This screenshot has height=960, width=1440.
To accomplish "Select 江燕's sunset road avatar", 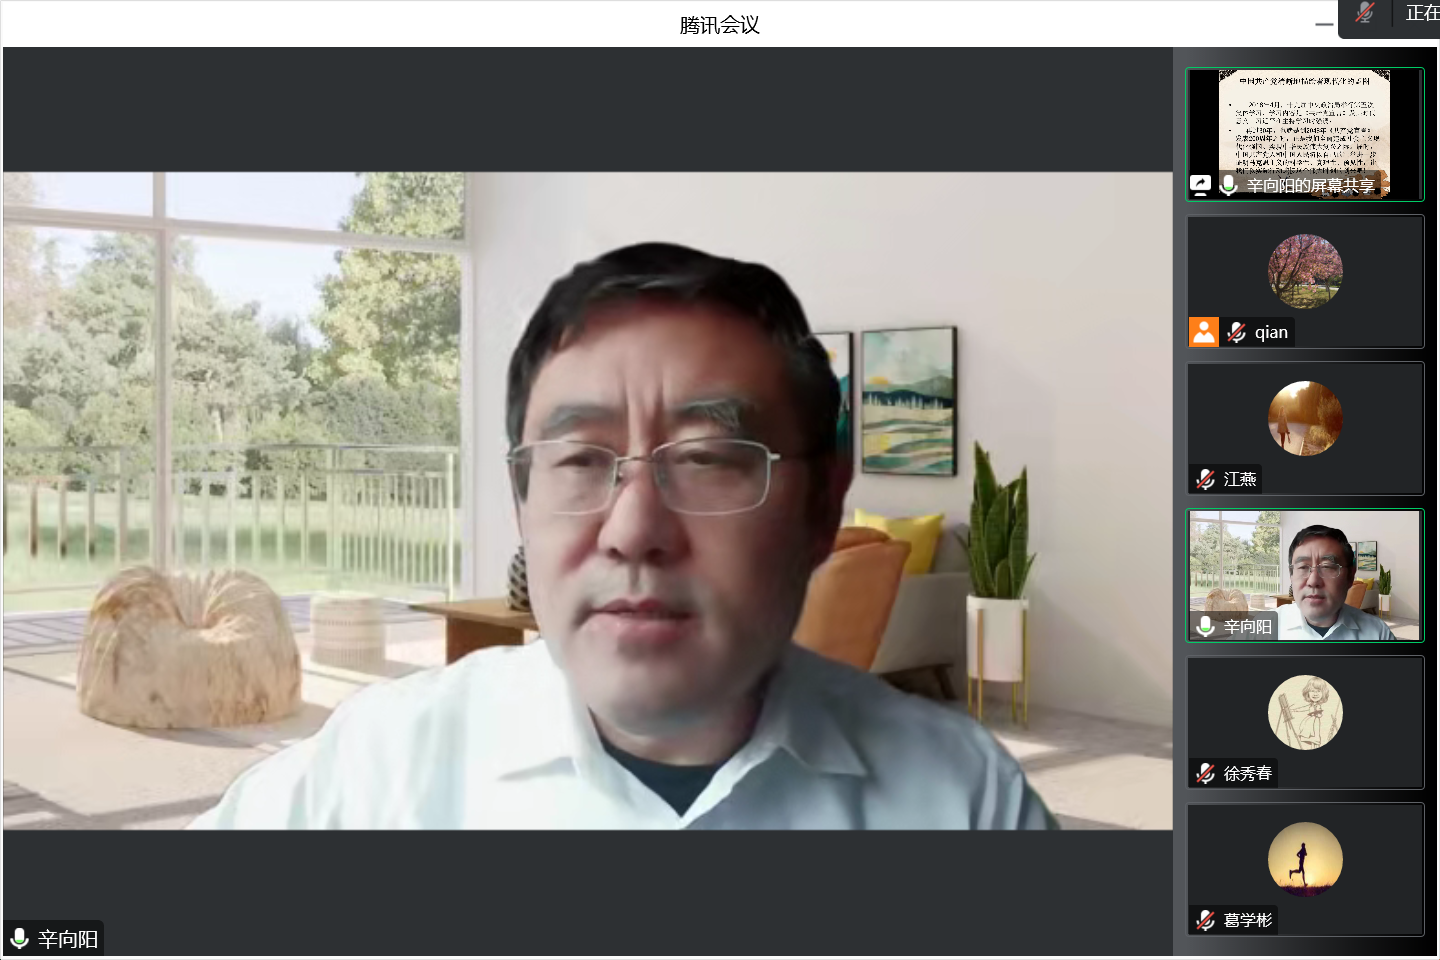I will (x=1305, y=418).
